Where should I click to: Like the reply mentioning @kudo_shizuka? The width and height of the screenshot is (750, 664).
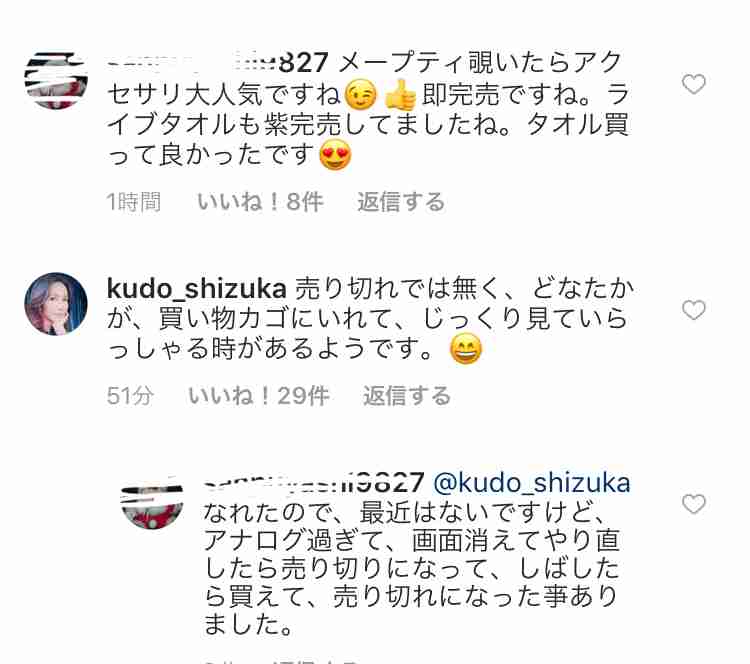coord(694,504)
